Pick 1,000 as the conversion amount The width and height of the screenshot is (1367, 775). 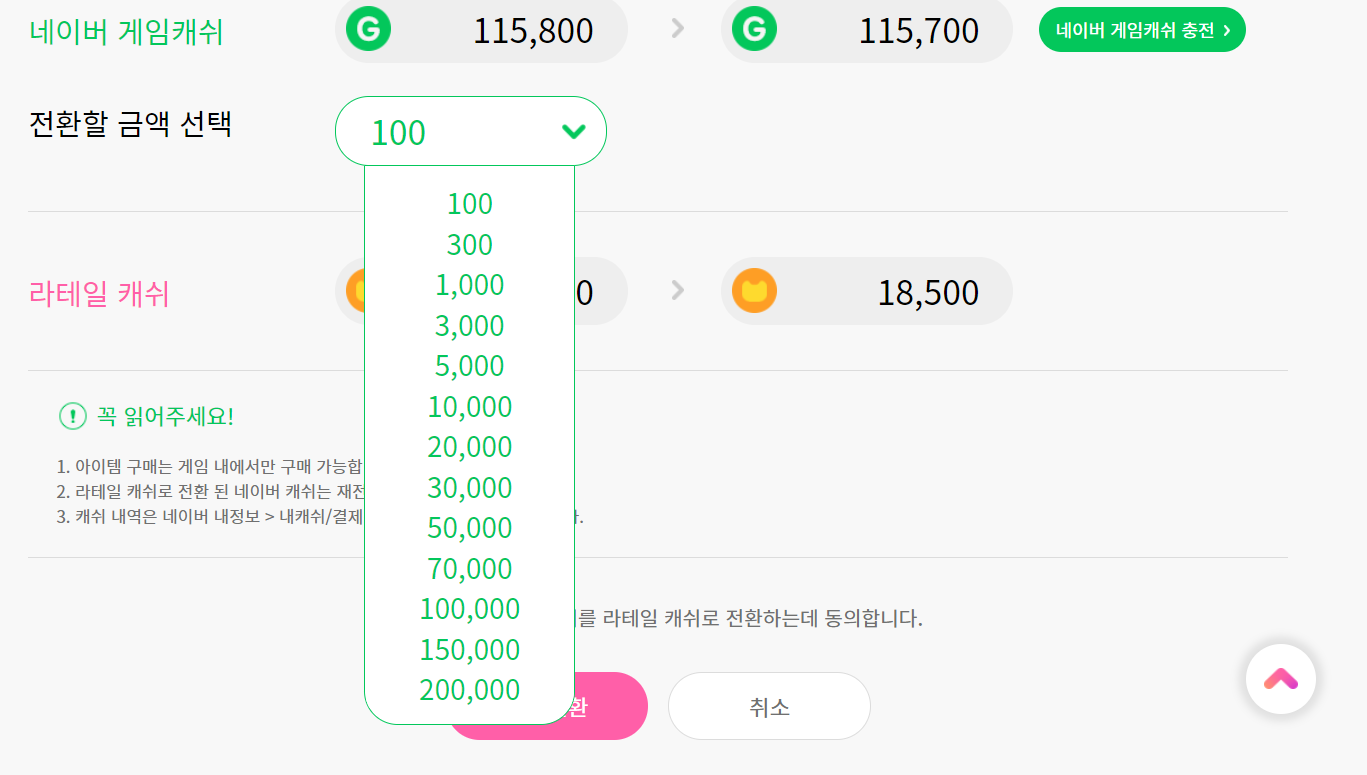point(470,285)
